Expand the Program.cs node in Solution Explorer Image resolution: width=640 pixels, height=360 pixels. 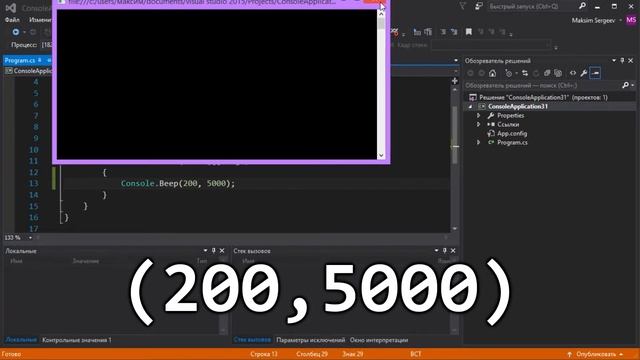(479, 142)
